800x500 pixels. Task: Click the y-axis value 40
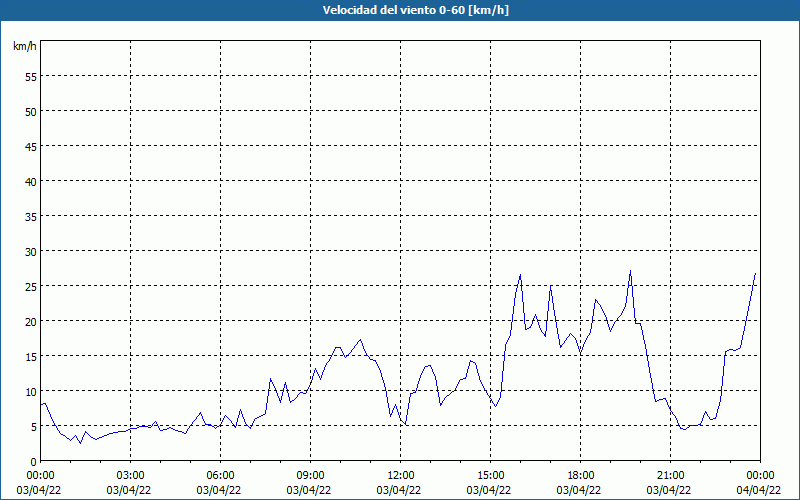[31, 182]
